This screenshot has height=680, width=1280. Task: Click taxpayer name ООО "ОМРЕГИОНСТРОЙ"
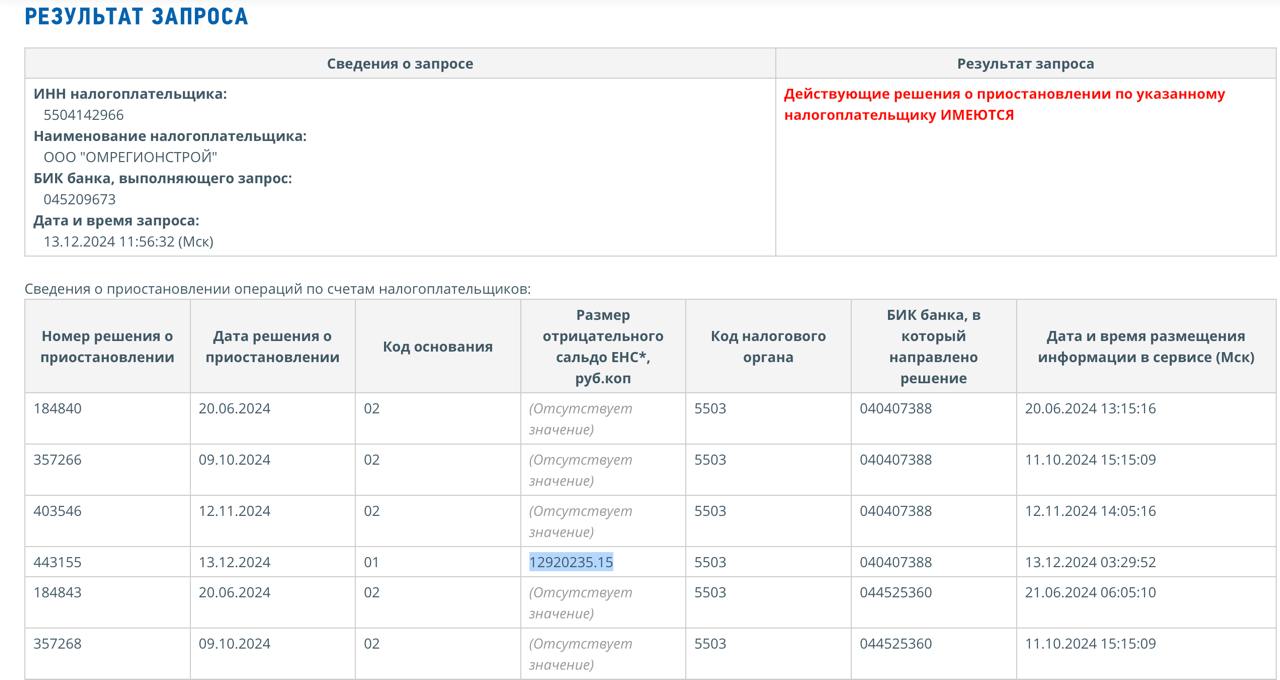130,157
